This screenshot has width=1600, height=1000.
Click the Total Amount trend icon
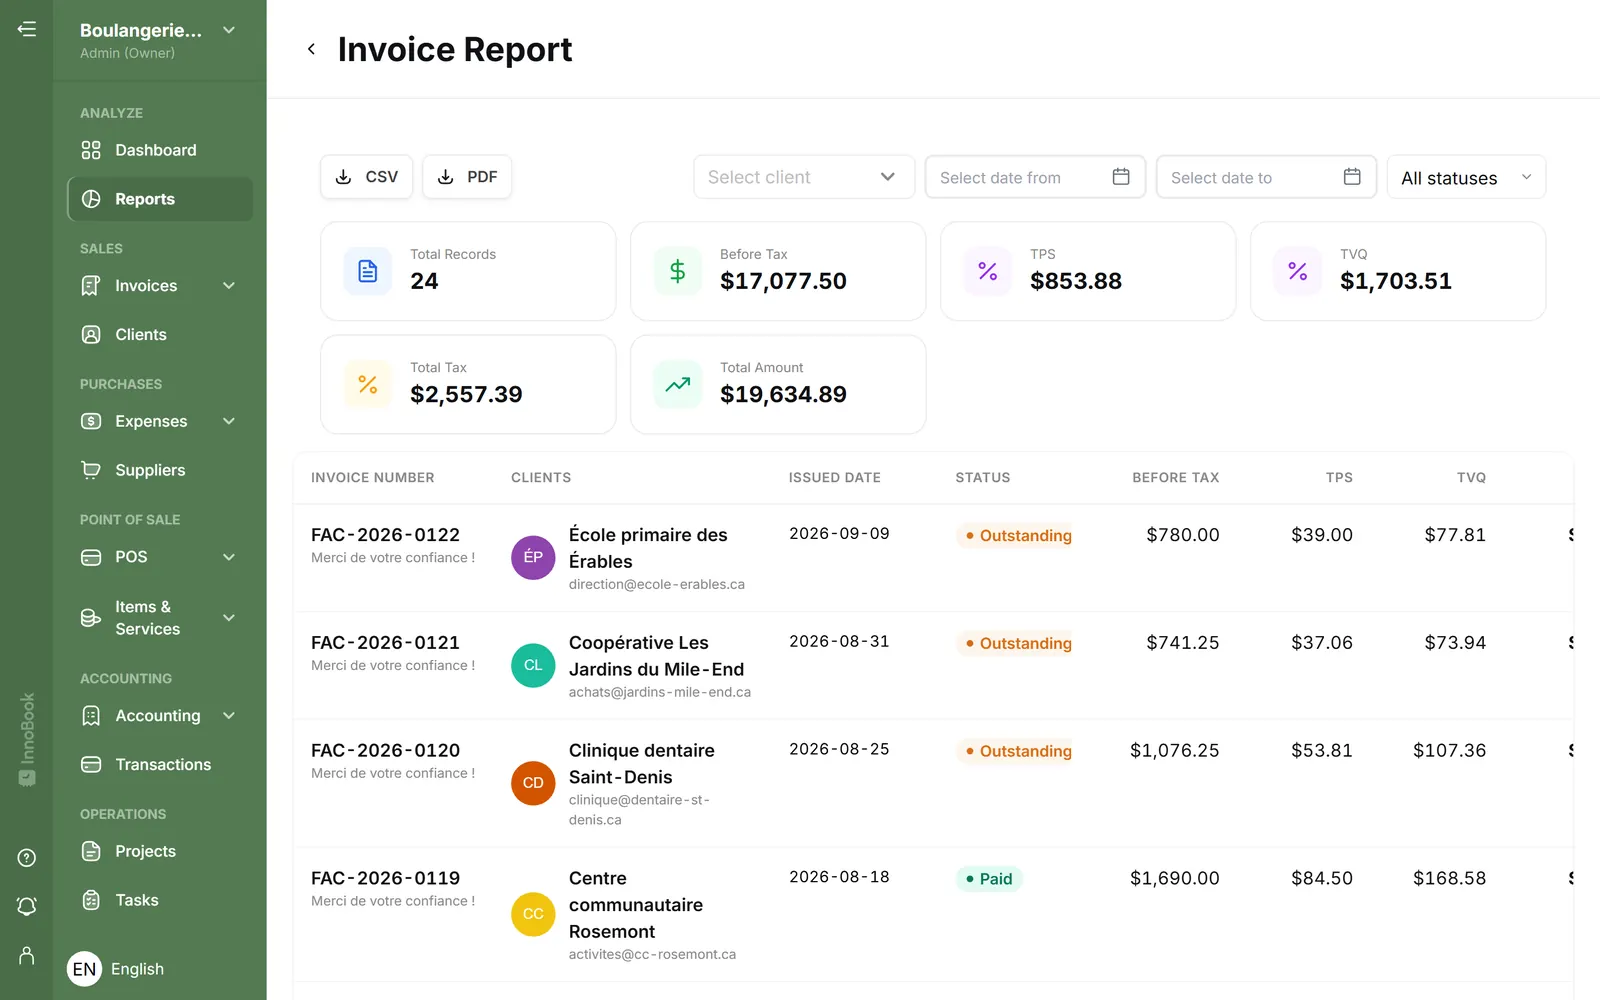click(x=678, y=384)
